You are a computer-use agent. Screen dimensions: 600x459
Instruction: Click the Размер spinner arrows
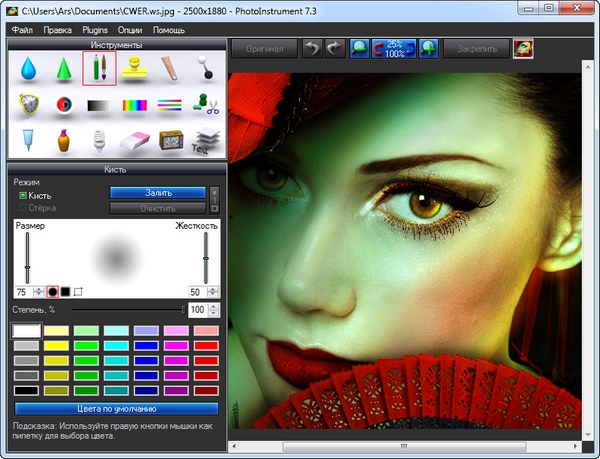tap(38, 291)
